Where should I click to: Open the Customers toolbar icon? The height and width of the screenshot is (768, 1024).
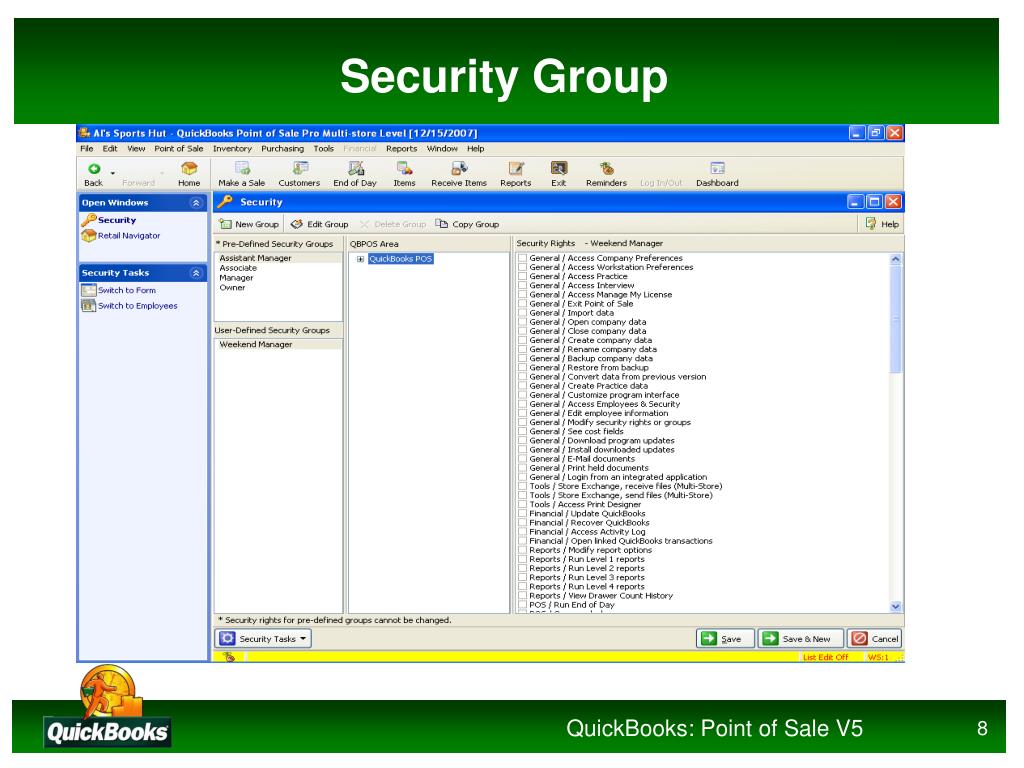pos(300,168)
